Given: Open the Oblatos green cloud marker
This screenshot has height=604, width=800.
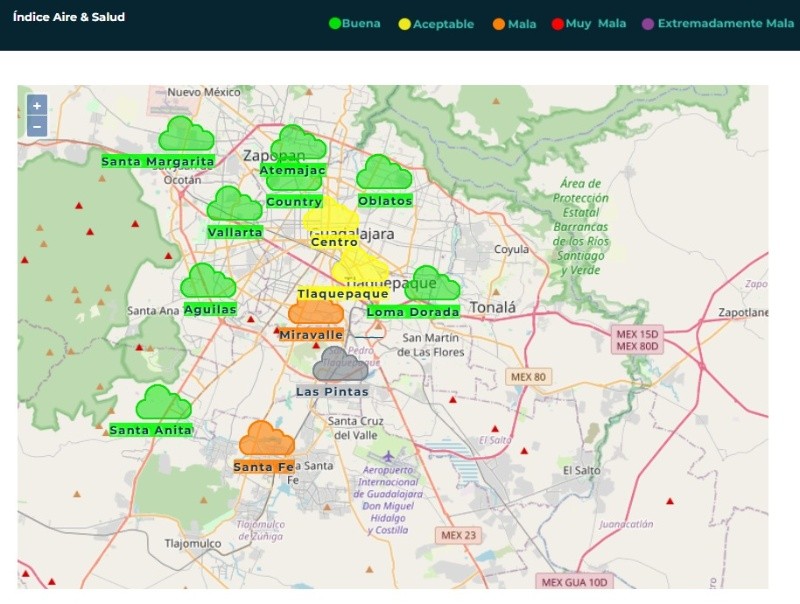Looking at the screenshot, I should [384, 173].
